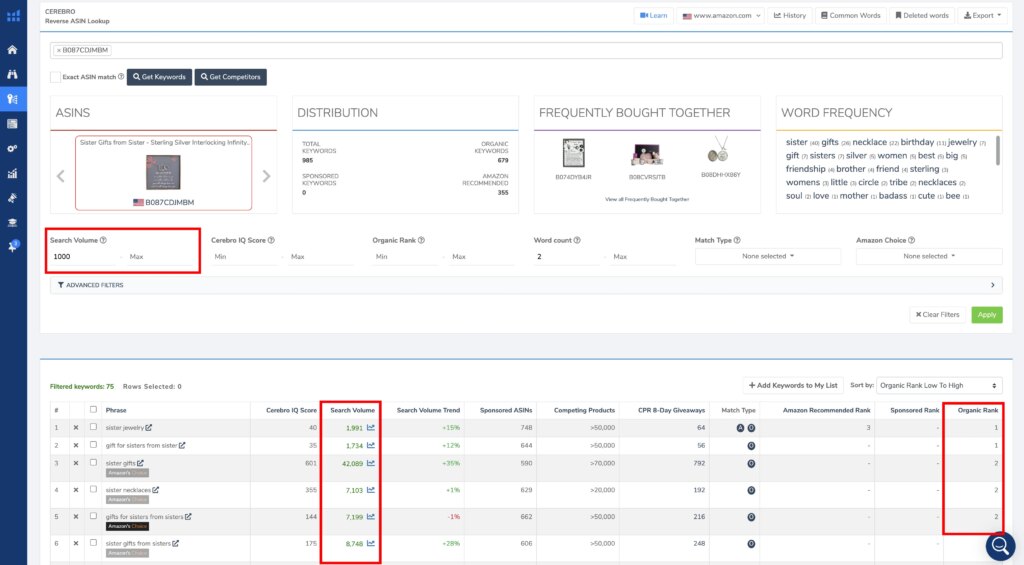The image size is (1024, 565).
Task: Open the Home icon in left sidebar
Action: pyautogui.click(x=13, y=49)
